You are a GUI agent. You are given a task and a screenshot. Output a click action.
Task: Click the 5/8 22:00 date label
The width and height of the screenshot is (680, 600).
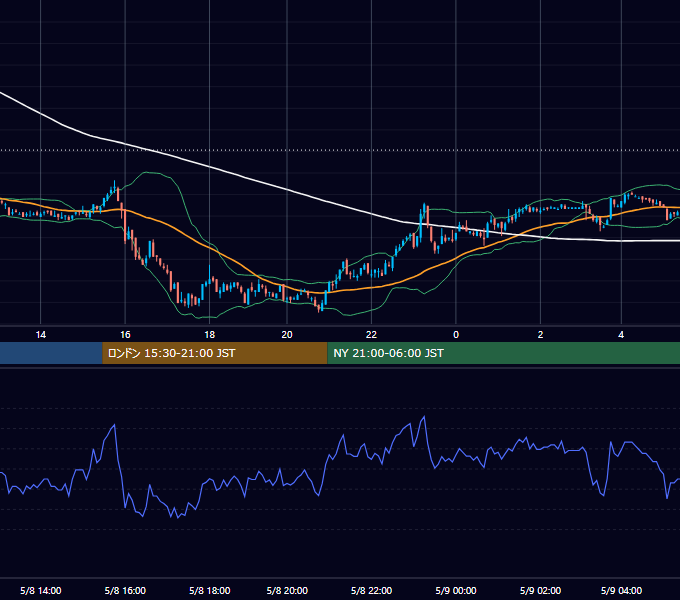point(371,590)
